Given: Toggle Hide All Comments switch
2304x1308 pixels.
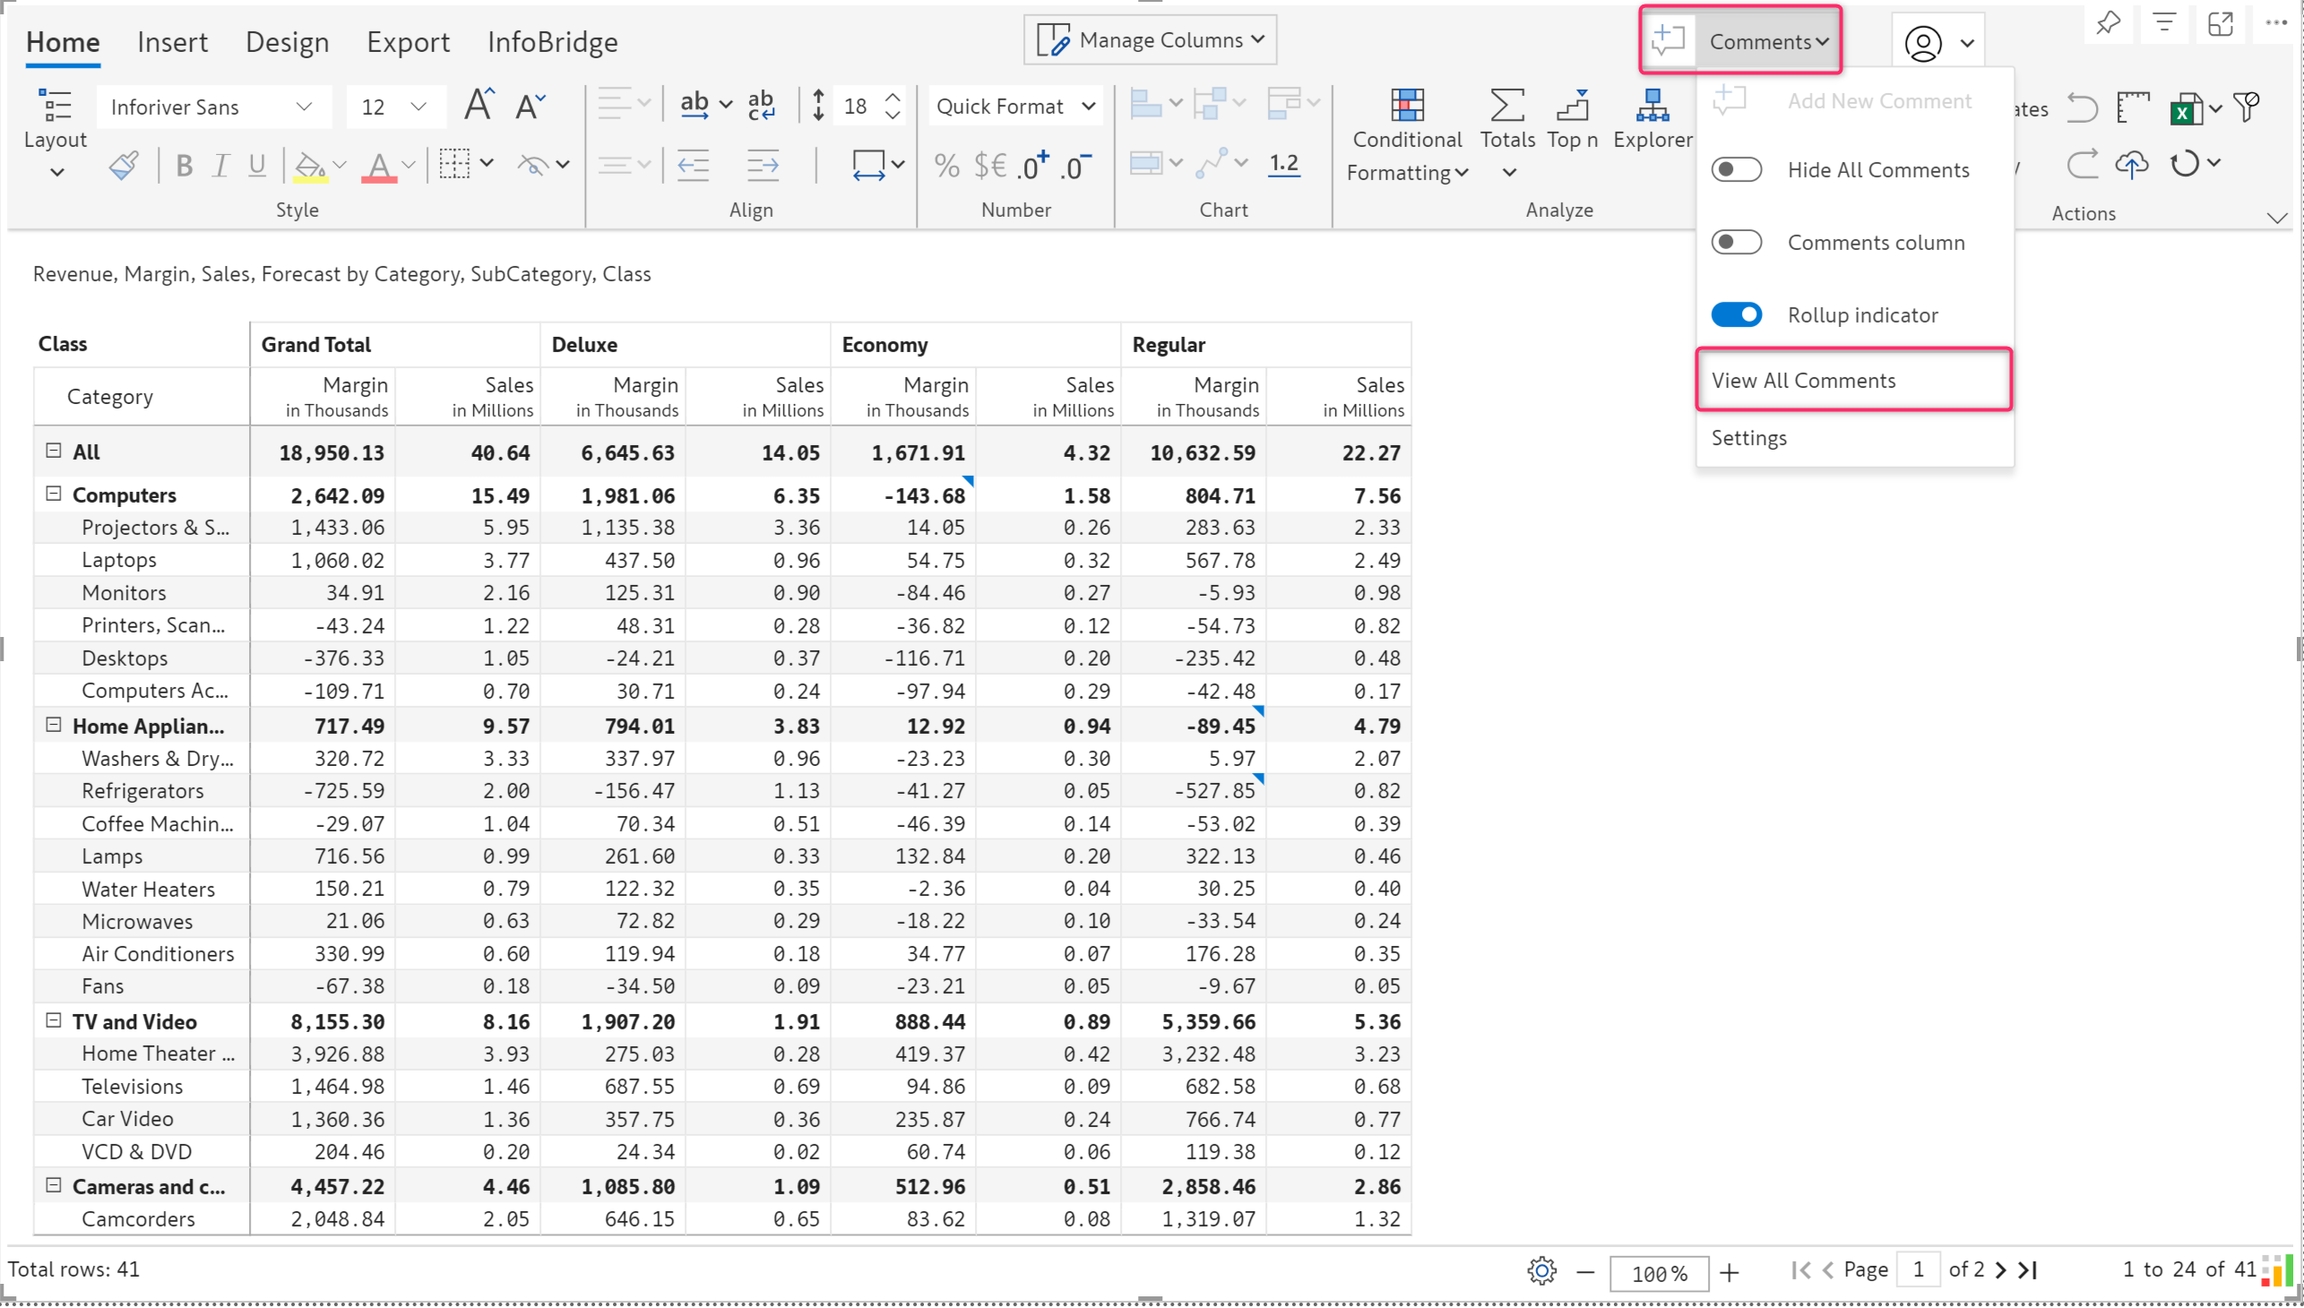Looking at the screenshot, I should 1736,170.
